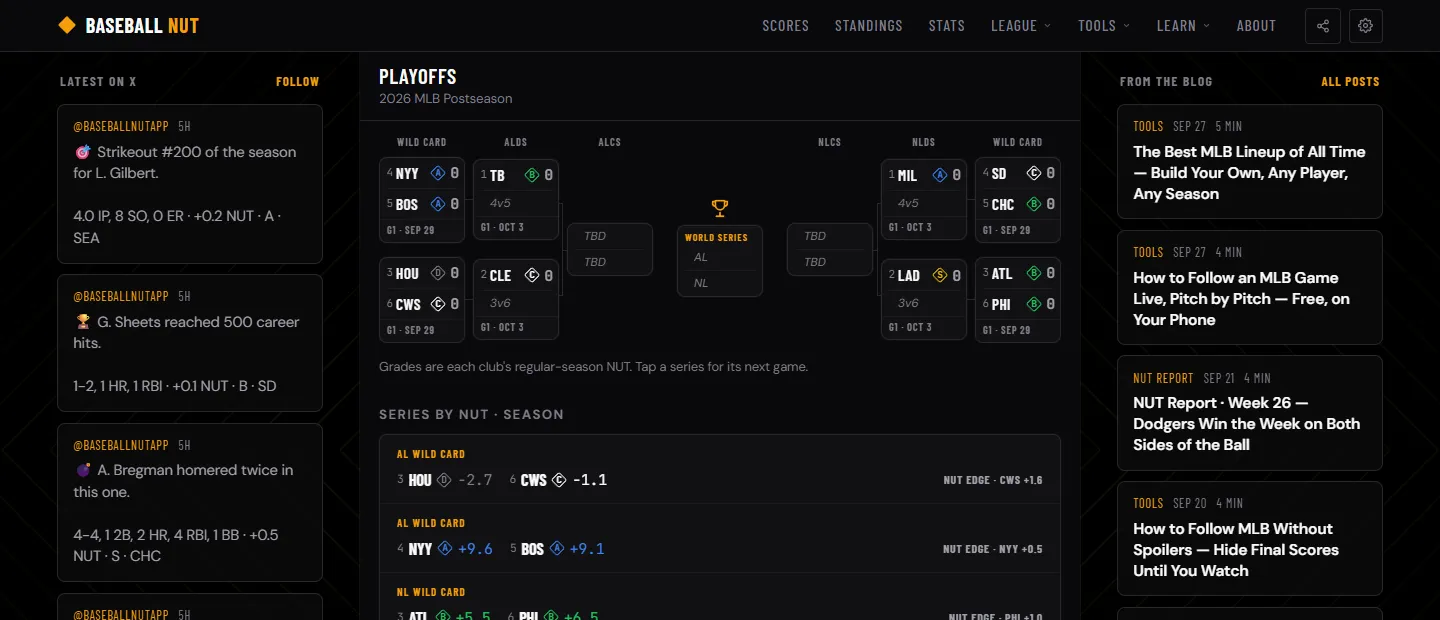The height and width of the screenshot is (620, 1440).
Task: Open the Stats nav item
Action: [x=946, y=26]
